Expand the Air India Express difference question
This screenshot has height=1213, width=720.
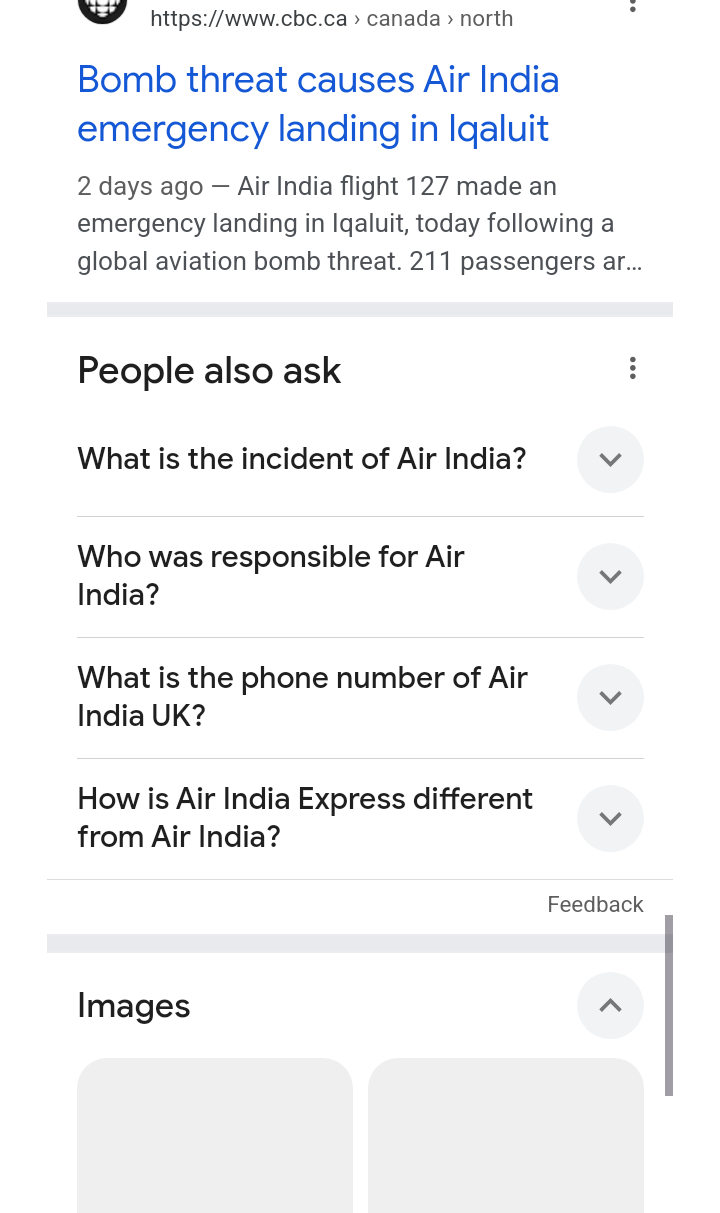[x=610, y=818]
